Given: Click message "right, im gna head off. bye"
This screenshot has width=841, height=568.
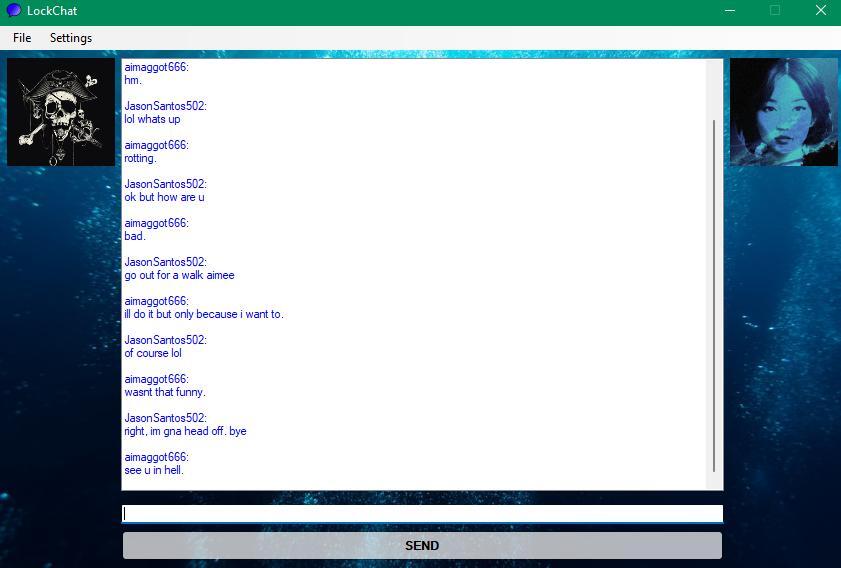Looking at the screenshot, I should [x=185, y=431].
